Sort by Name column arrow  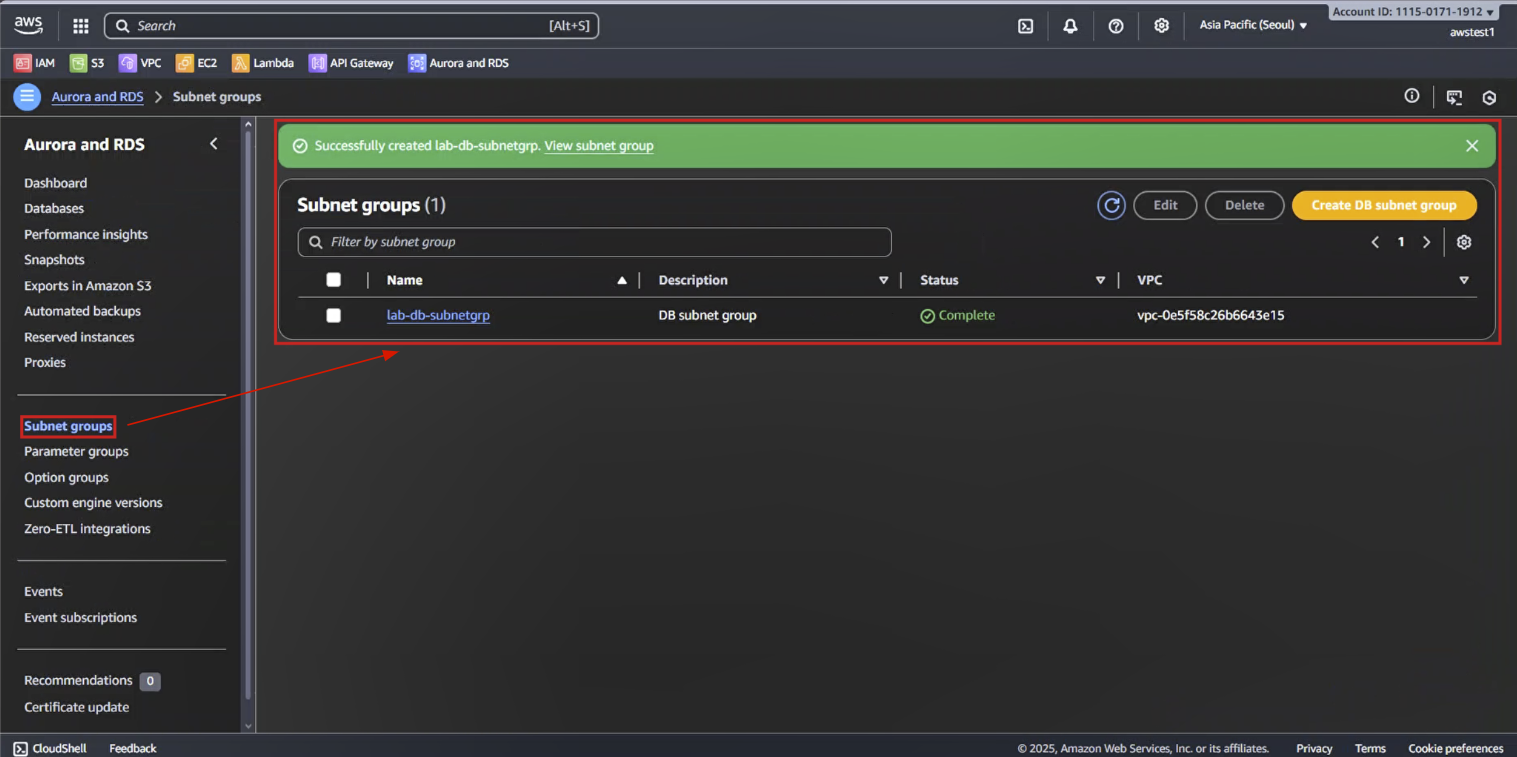[622, 280]
